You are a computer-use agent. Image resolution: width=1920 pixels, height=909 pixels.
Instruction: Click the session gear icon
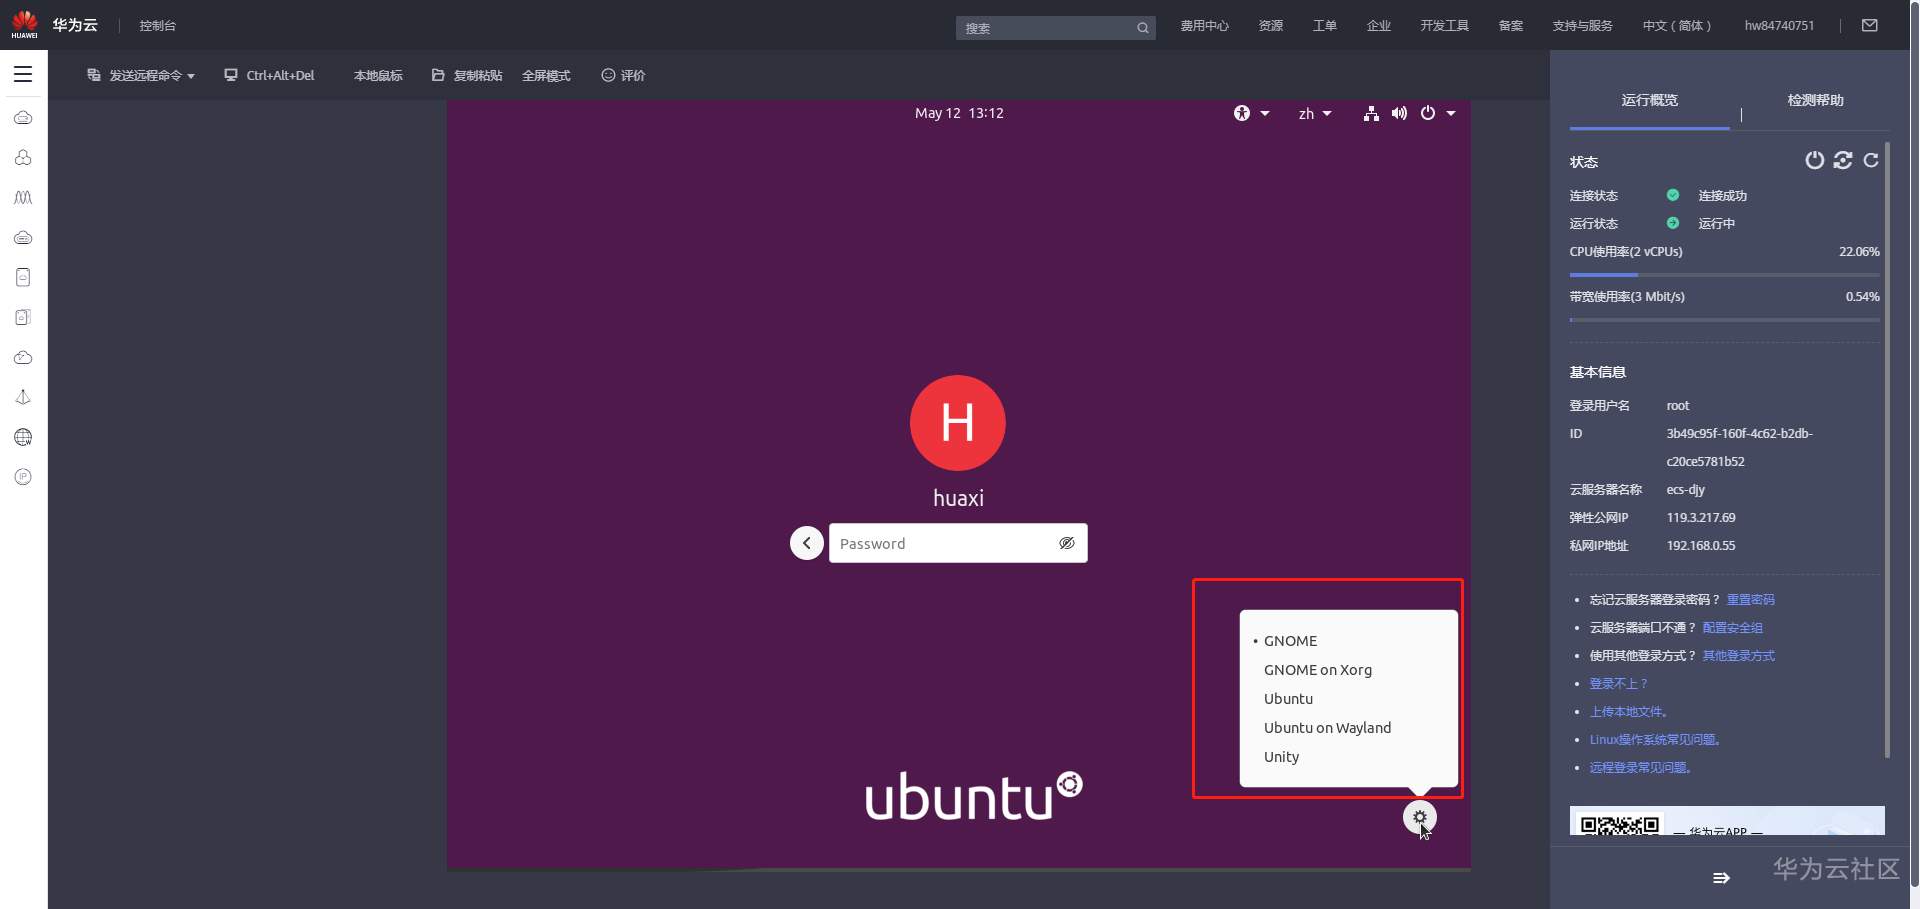point(1420,817)
